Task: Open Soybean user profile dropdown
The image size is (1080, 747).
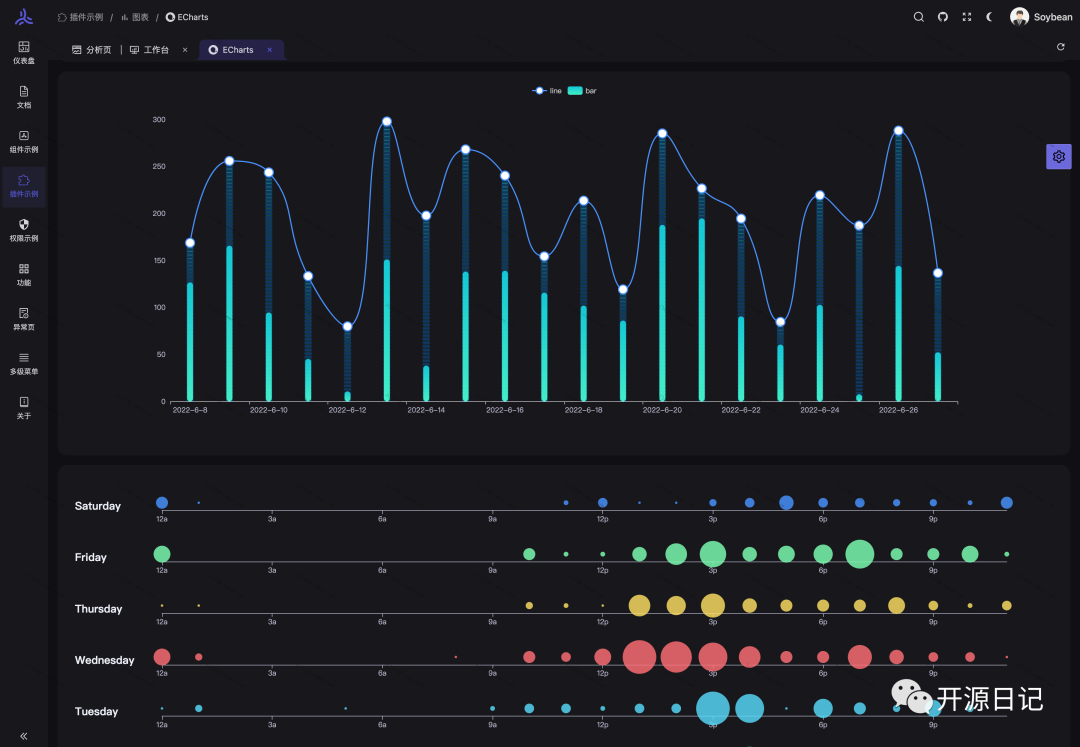Action: (1041, 17)
